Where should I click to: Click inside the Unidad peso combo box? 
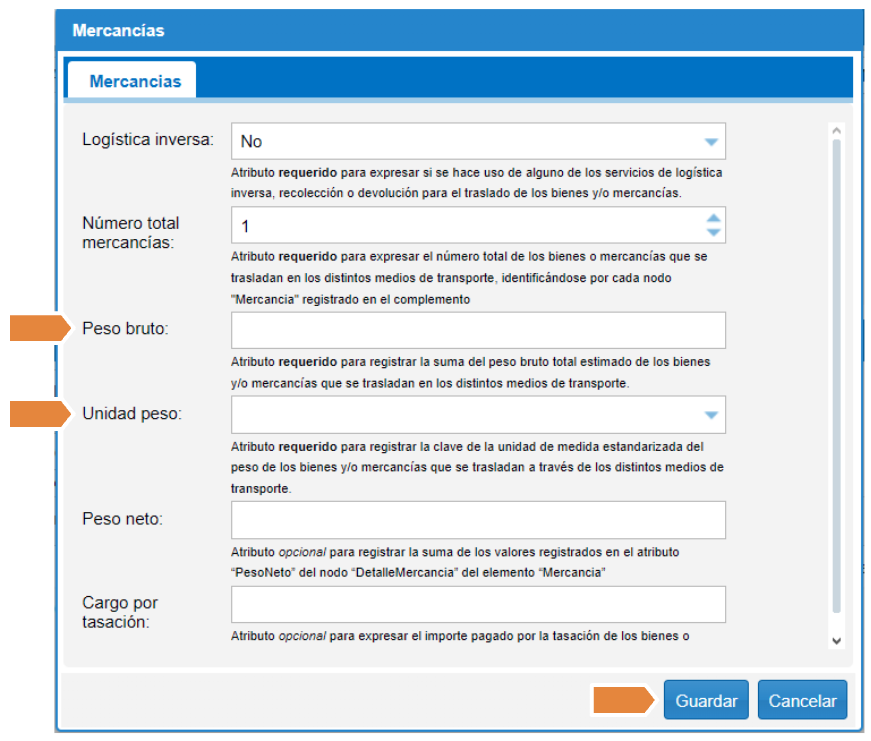[x=460, y=414]
